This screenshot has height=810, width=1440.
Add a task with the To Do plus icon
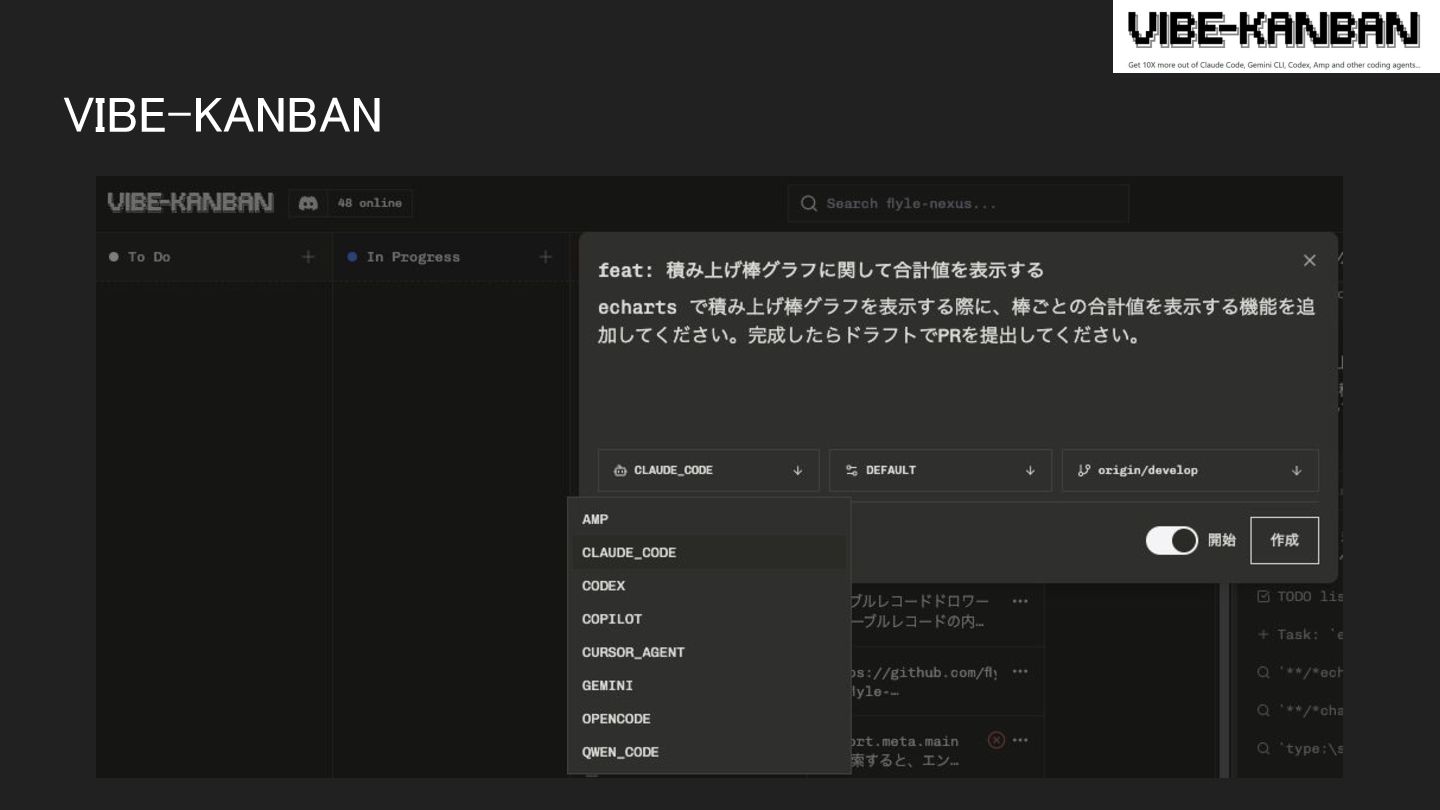(308, 257)
